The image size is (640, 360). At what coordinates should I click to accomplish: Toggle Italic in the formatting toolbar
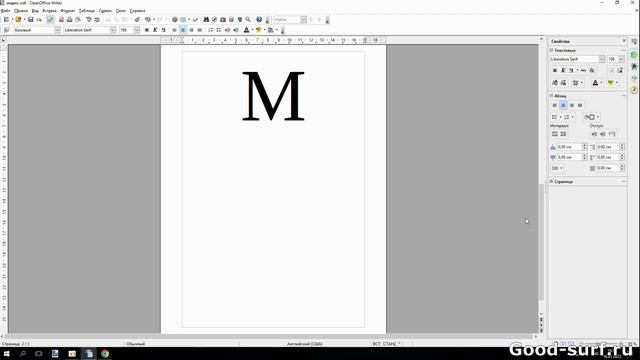(x=155, y=30)
